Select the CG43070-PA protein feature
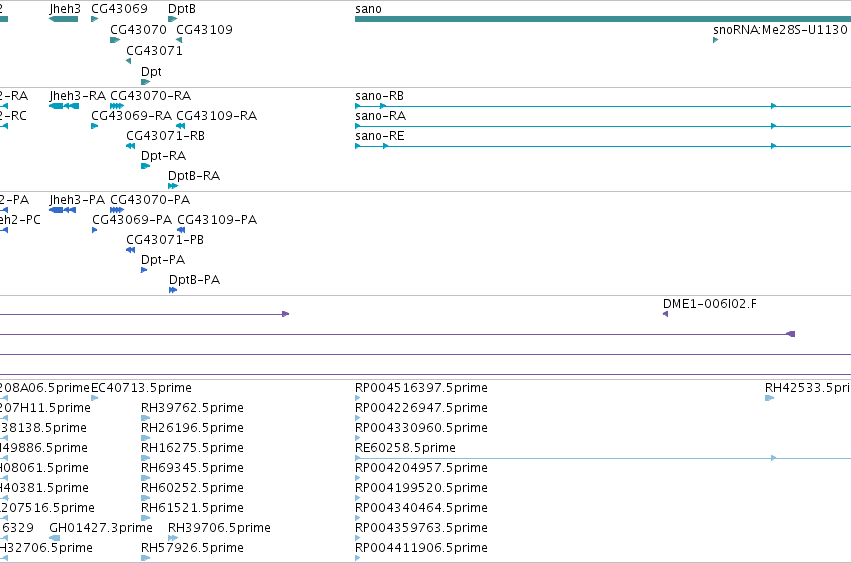This screenshot has height=563, width=851. point(117,210)
